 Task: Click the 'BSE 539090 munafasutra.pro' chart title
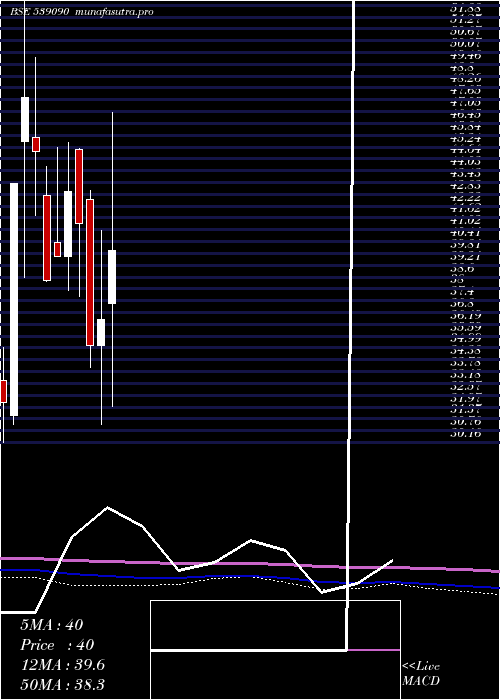click(82, 12)
